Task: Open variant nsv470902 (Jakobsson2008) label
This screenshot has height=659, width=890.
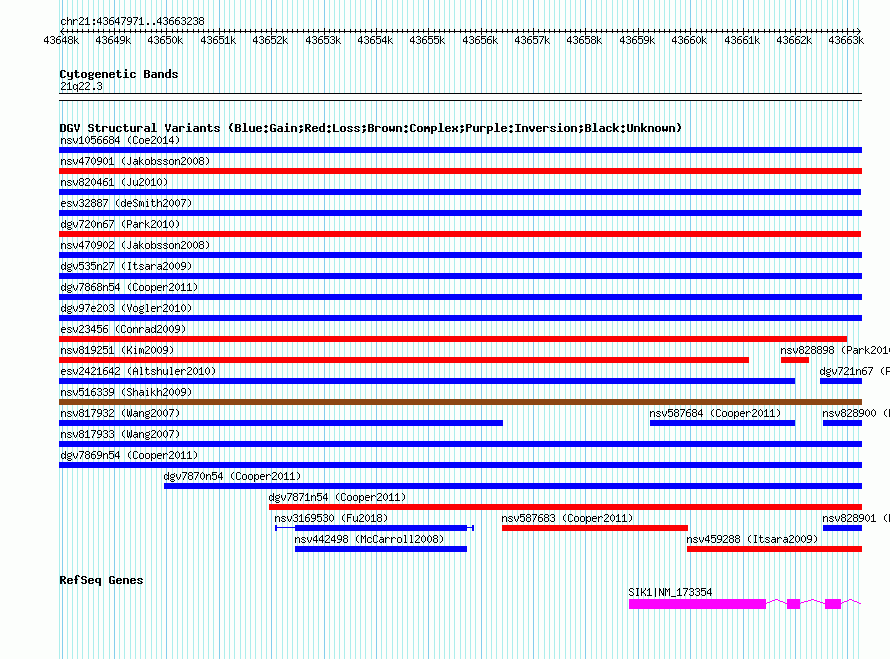Action: coord(135,245)
